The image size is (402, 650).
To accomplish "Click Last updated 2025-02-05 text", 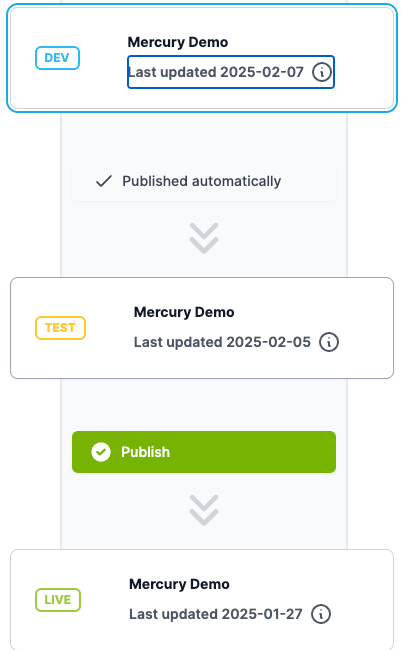I will (x=222, y=342).
